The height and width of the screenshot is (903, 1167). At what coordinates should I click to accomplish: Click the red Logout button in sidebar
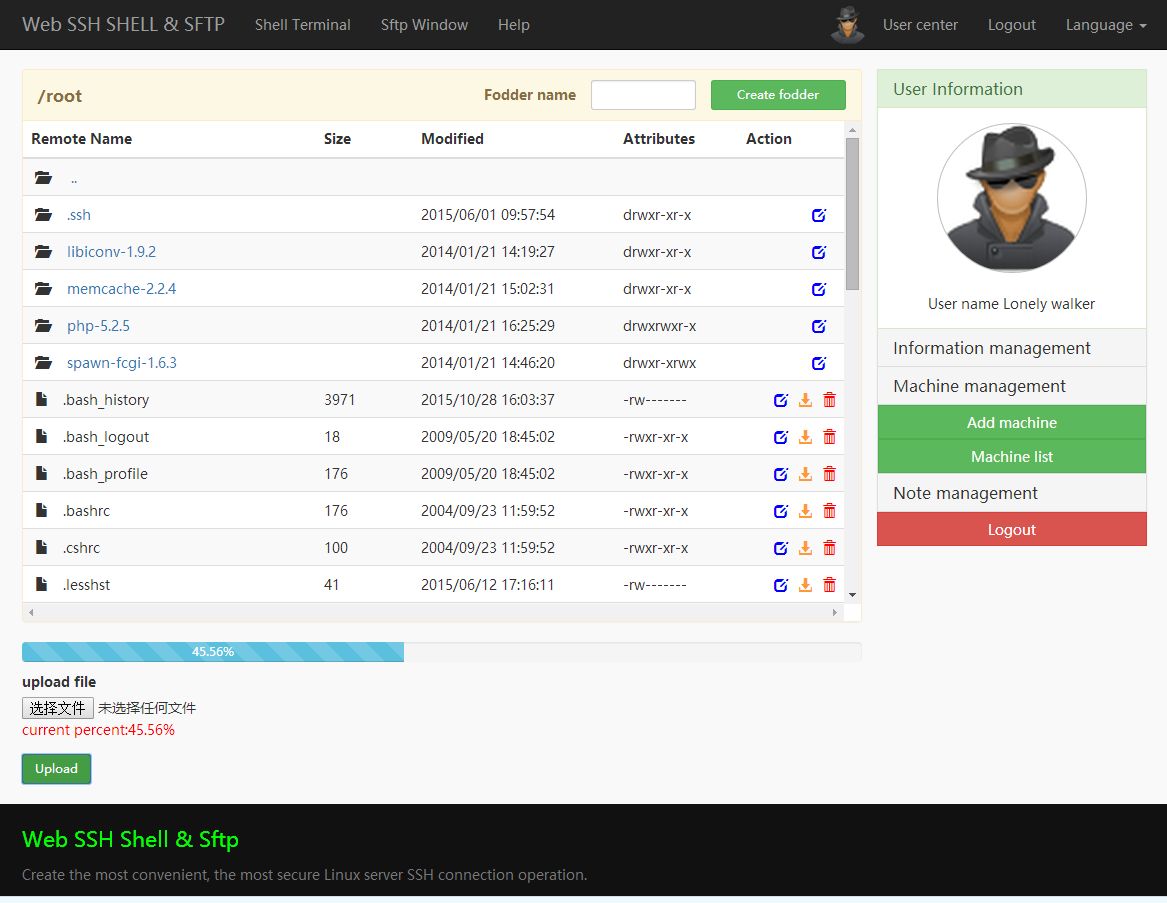1011,530
